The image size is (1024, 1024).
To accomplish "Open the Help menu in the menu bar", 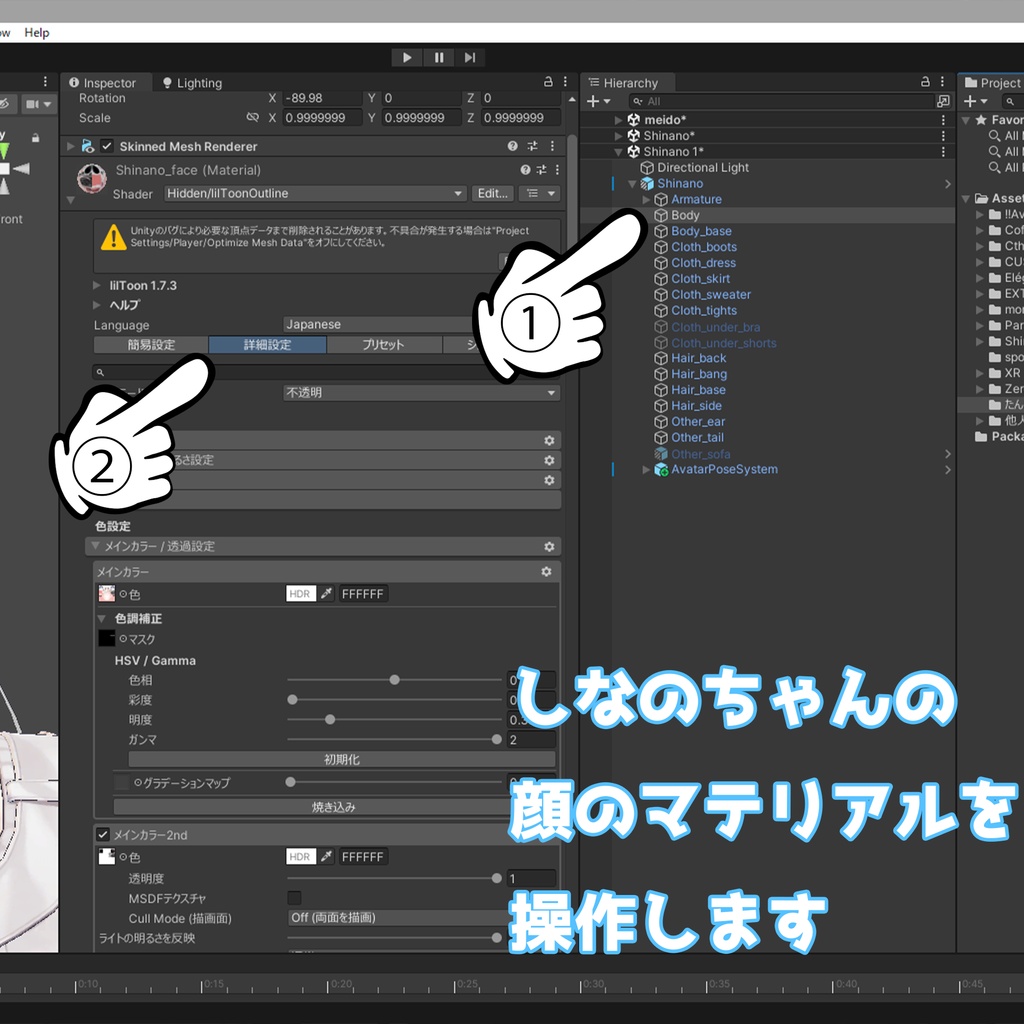I will point(37,32).
